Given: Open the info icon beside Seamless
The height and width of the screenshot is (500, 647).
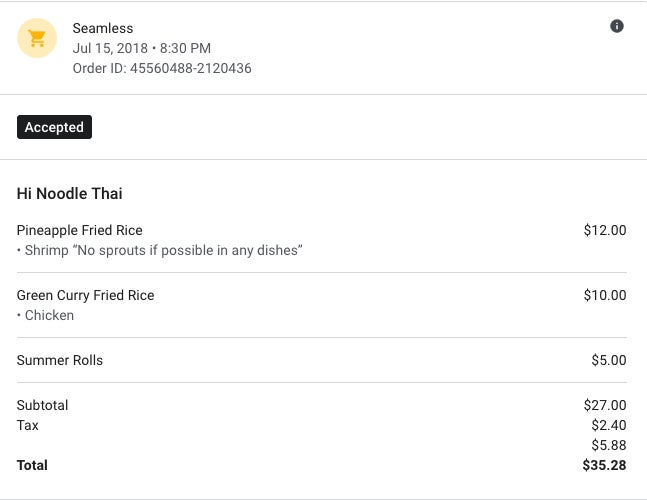Looking at the screenshot, I should [x=617, y=26].
